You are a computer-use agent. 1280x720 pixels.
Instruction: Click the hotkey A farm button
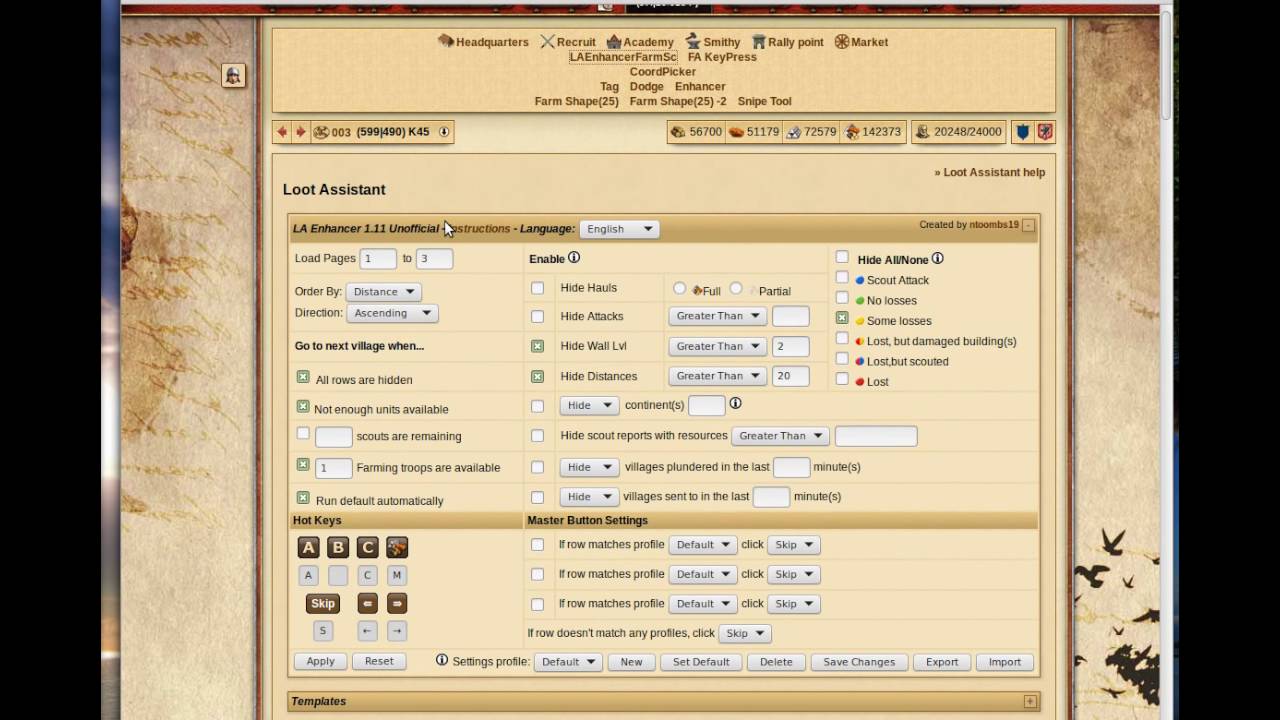tap(308, 547)
